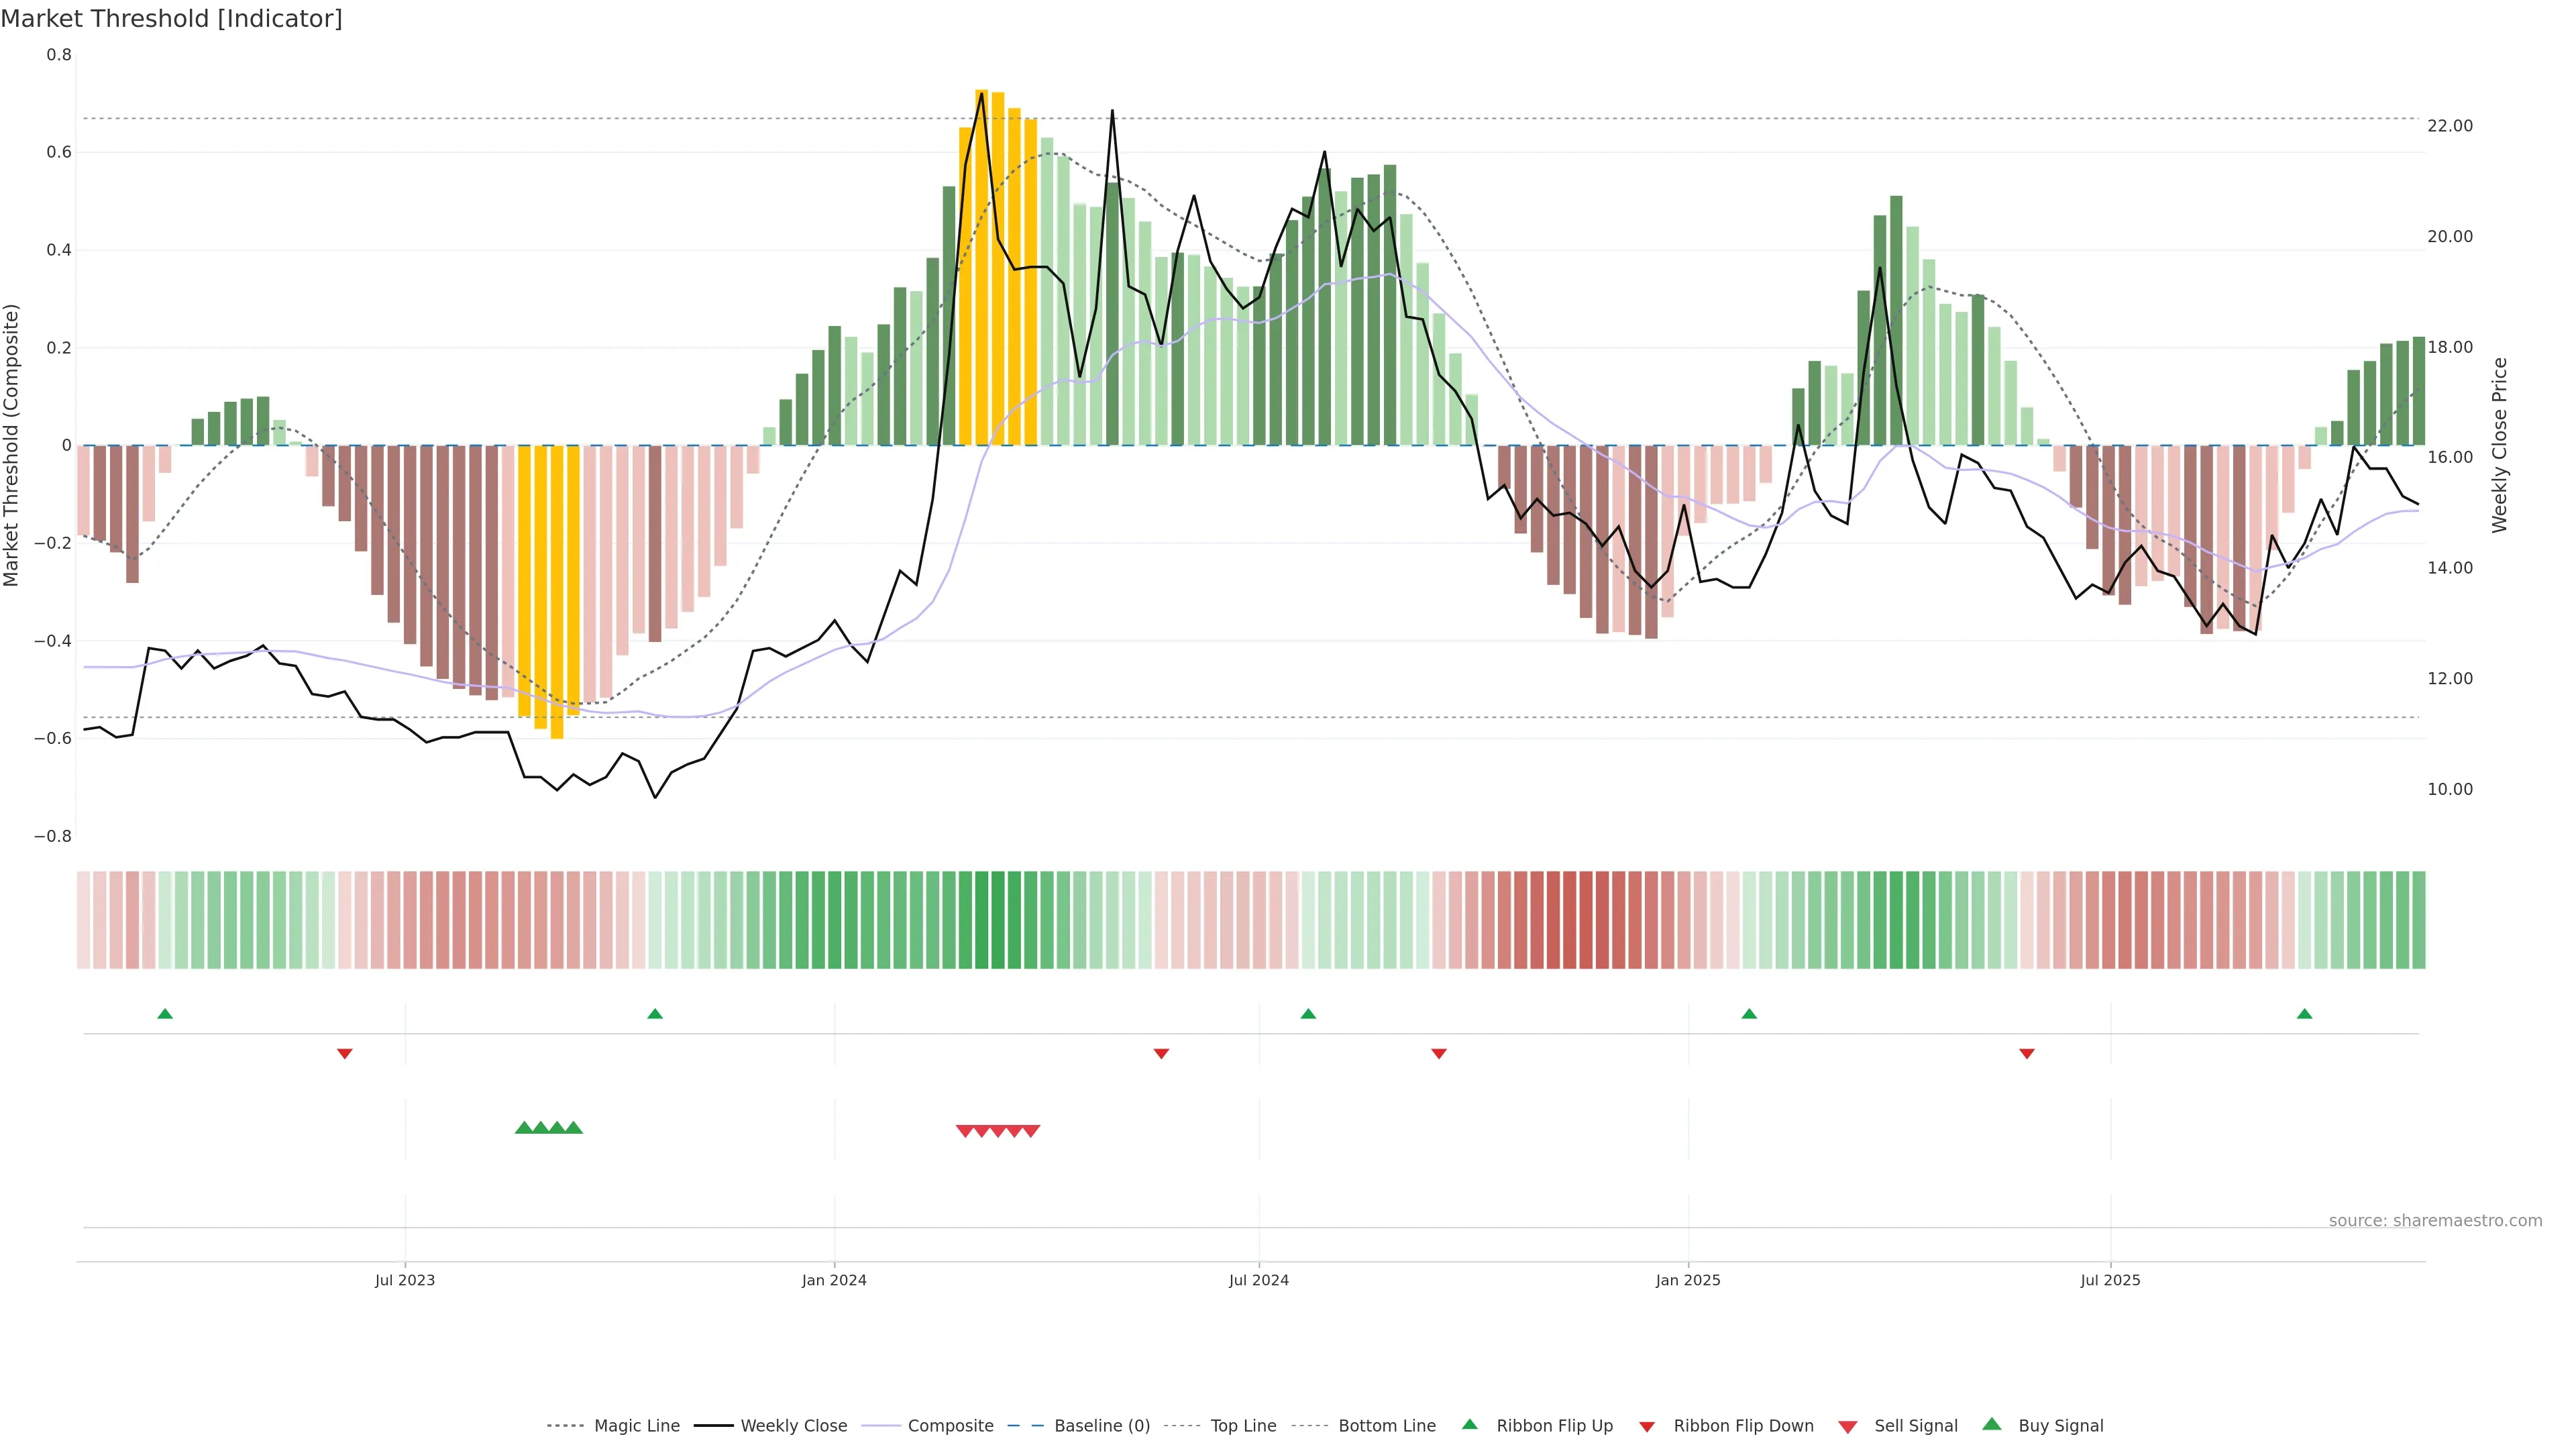The image size is (2576, 1449).
Task: Click the last ribbon flip up marker
Action: tap(2304, 1014)
